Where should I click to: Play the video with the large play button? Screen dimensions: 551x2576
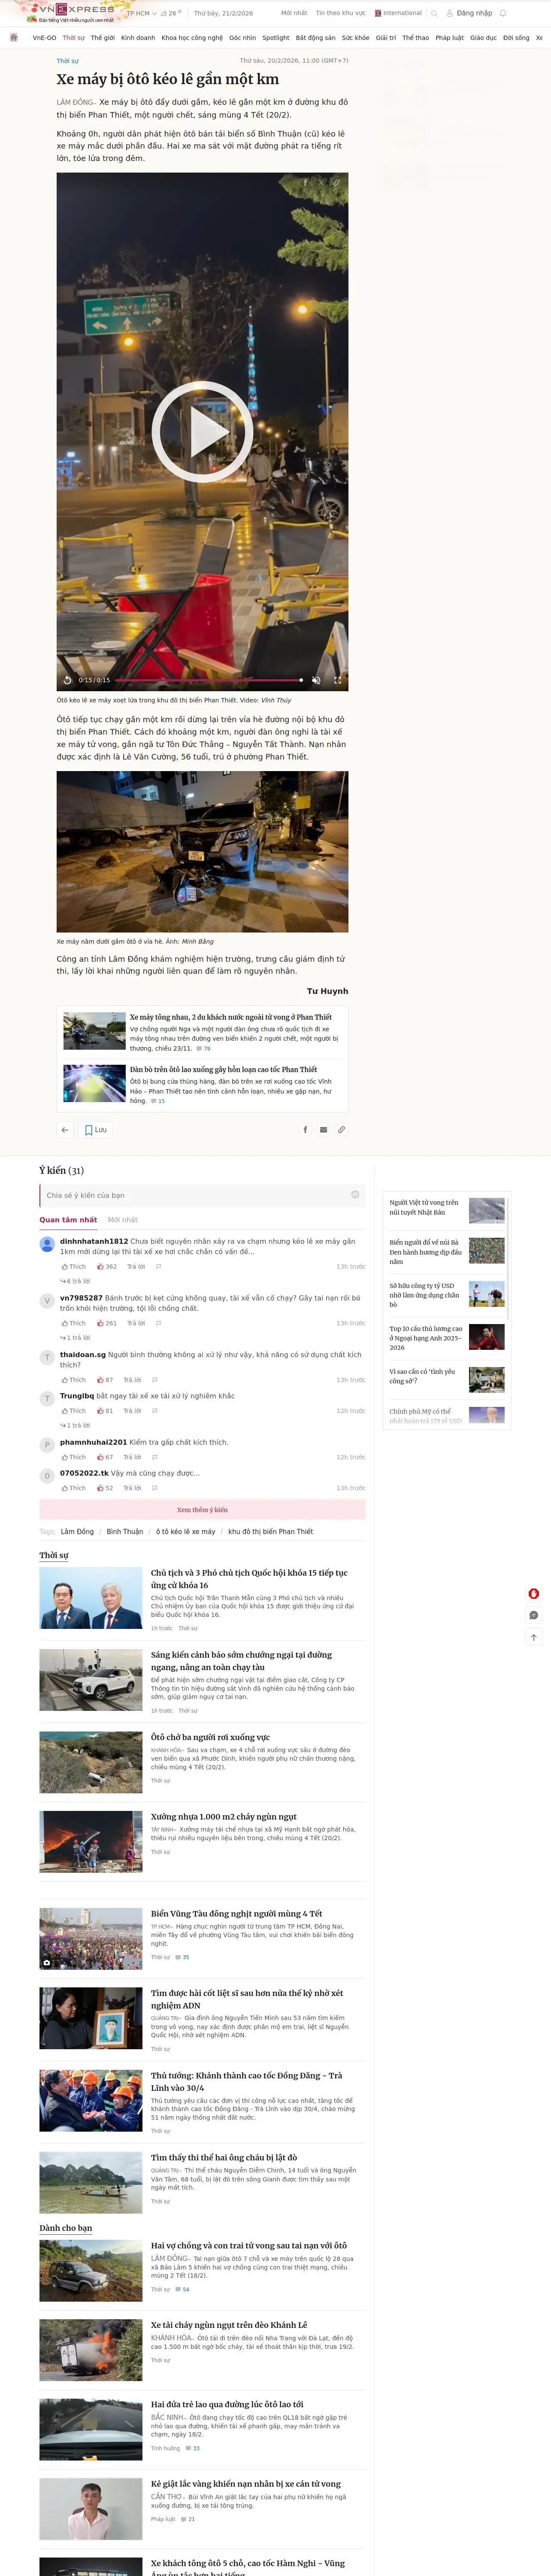pos(202,431)
